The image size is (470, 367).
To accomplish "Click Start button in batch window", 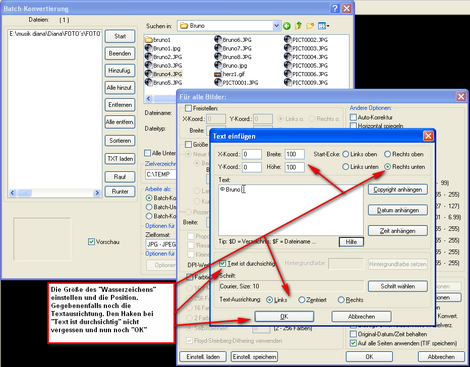I will point(120,36).
